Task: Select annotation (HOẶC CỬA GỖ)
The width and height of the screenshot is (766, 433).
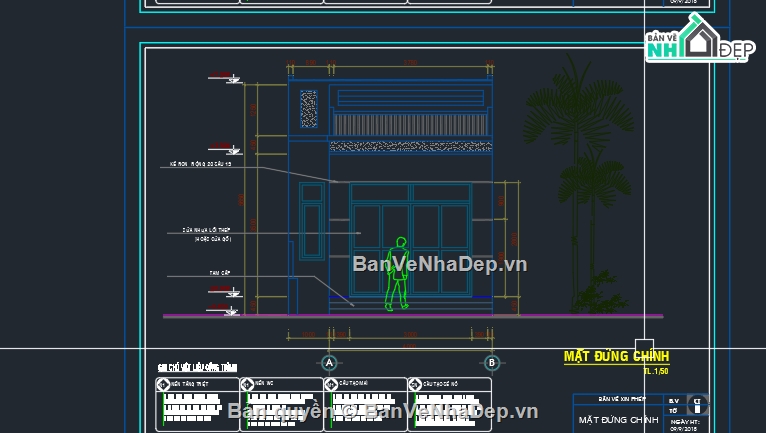Action: (x=213, y=239)
